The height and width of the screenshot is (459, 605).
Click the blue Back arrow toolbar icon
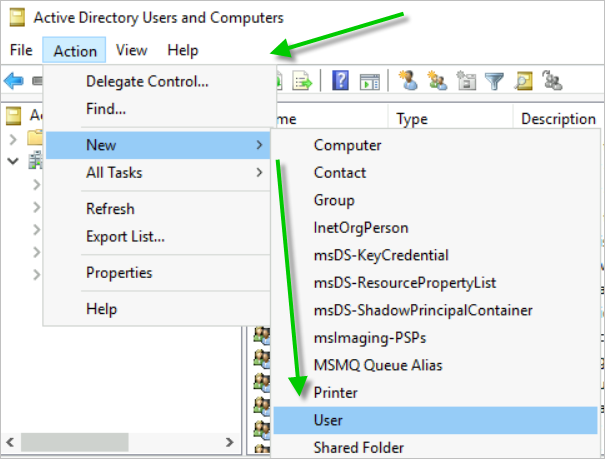coord(14,81)
